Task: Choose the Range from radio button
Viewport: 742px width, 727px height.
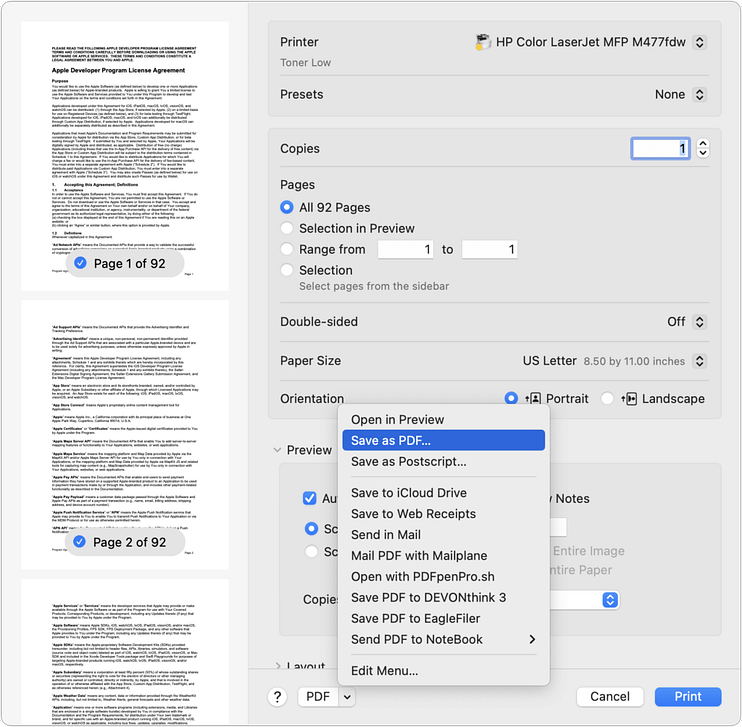Action: click(x=286, y=249)
